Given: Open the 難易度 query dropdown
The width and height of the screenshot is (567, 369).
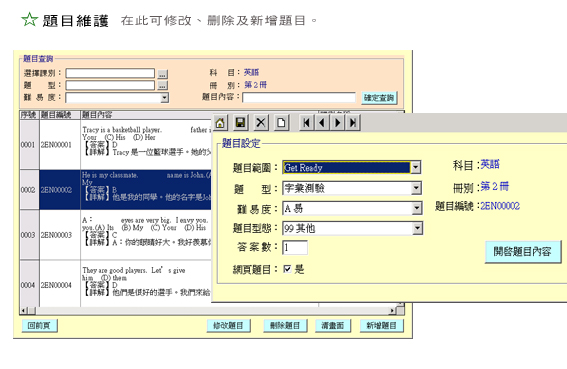Looking at the screenshot, I should pos(165,98).
